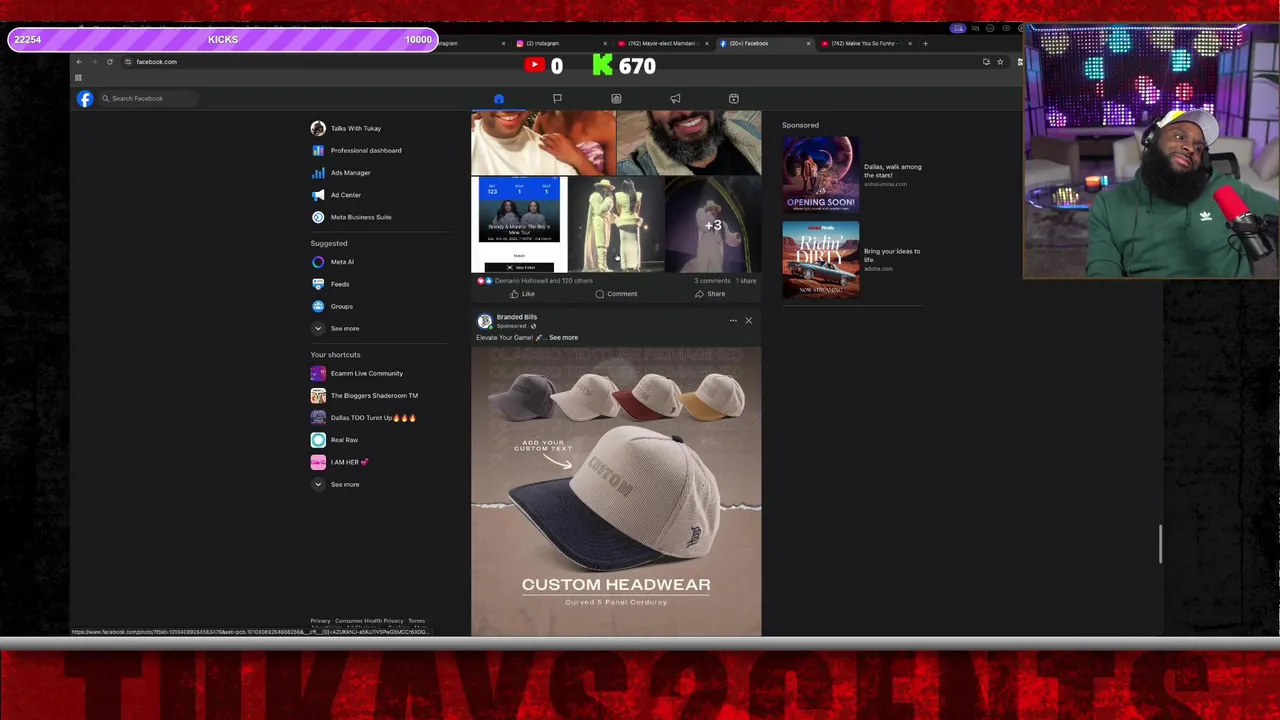Click the Groups icon in sidebar
Viewport: 1280px width, 720px height.
(318, 306)
